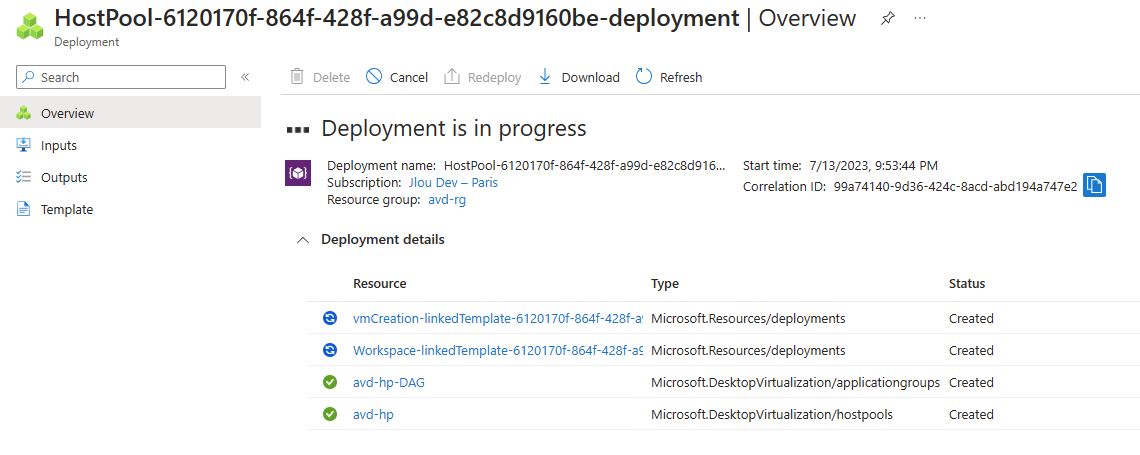Click the Microsoft.Resources/deployments type in vmCreation-linkedTemplate row
Viewport: 1140px width, 455px height.
(748, 318)
